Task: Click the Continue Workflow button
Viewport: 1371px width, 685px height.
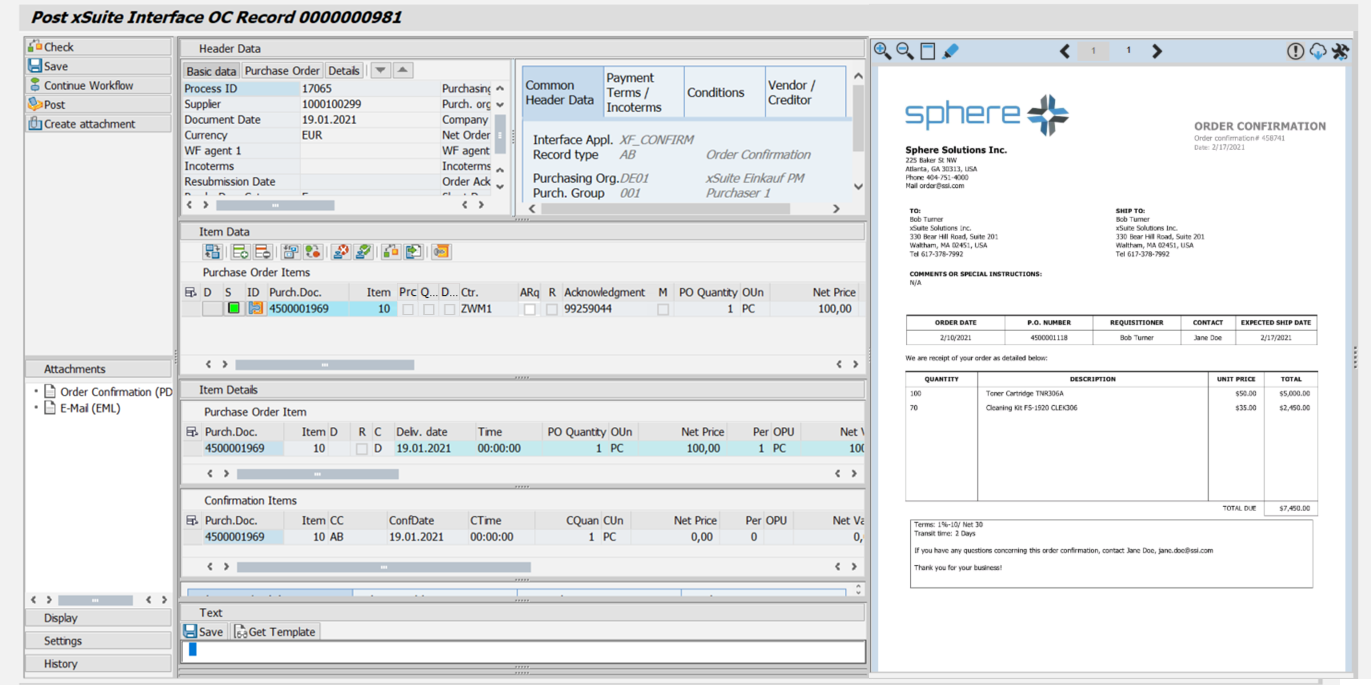Action: [88, 85]
